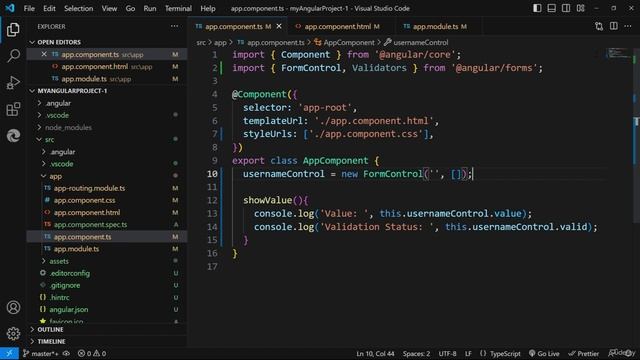The width and height of the screenshot is (640, 360).
Task: Collapse the Open Editors section
Action: 59,42
